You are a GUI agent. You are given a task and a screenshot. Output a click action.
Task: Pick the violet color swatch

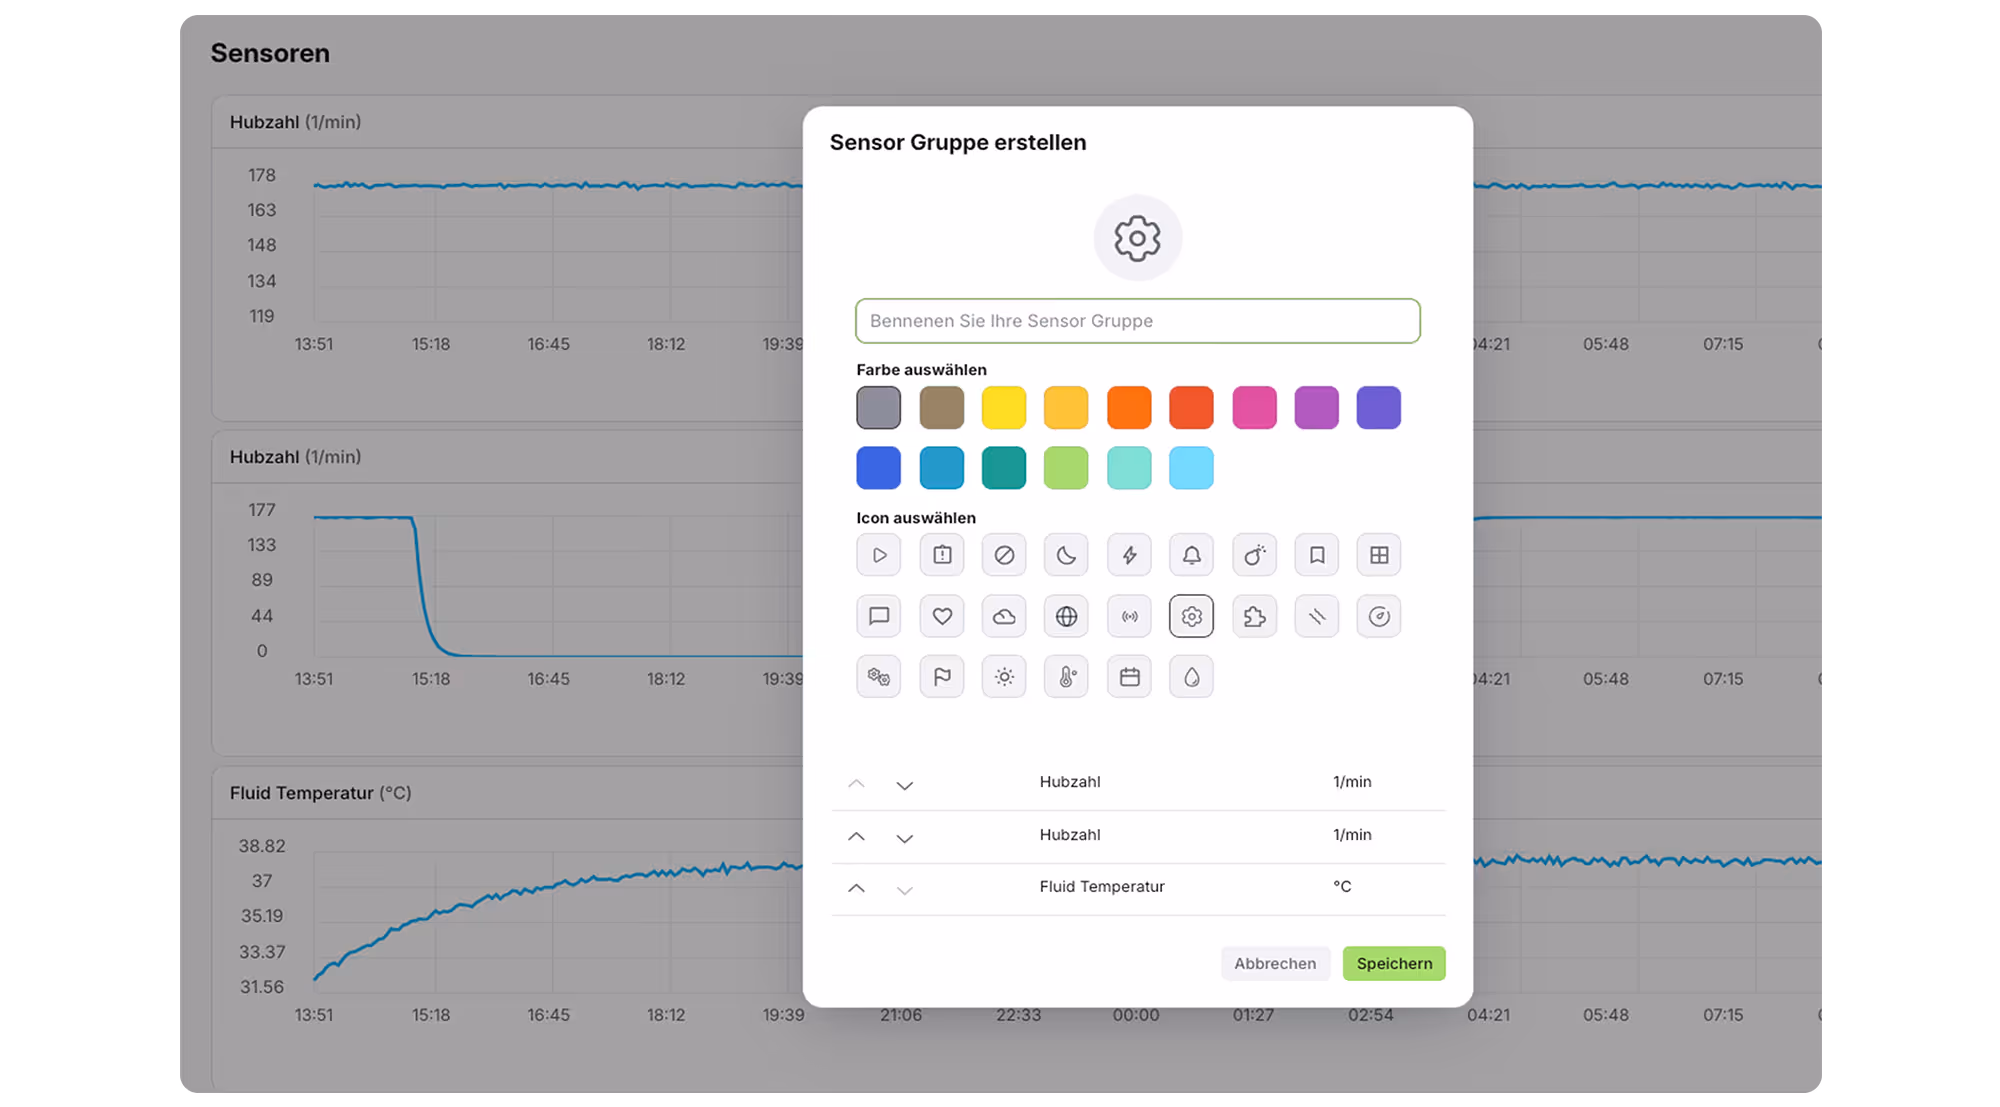click(1379, 408)
